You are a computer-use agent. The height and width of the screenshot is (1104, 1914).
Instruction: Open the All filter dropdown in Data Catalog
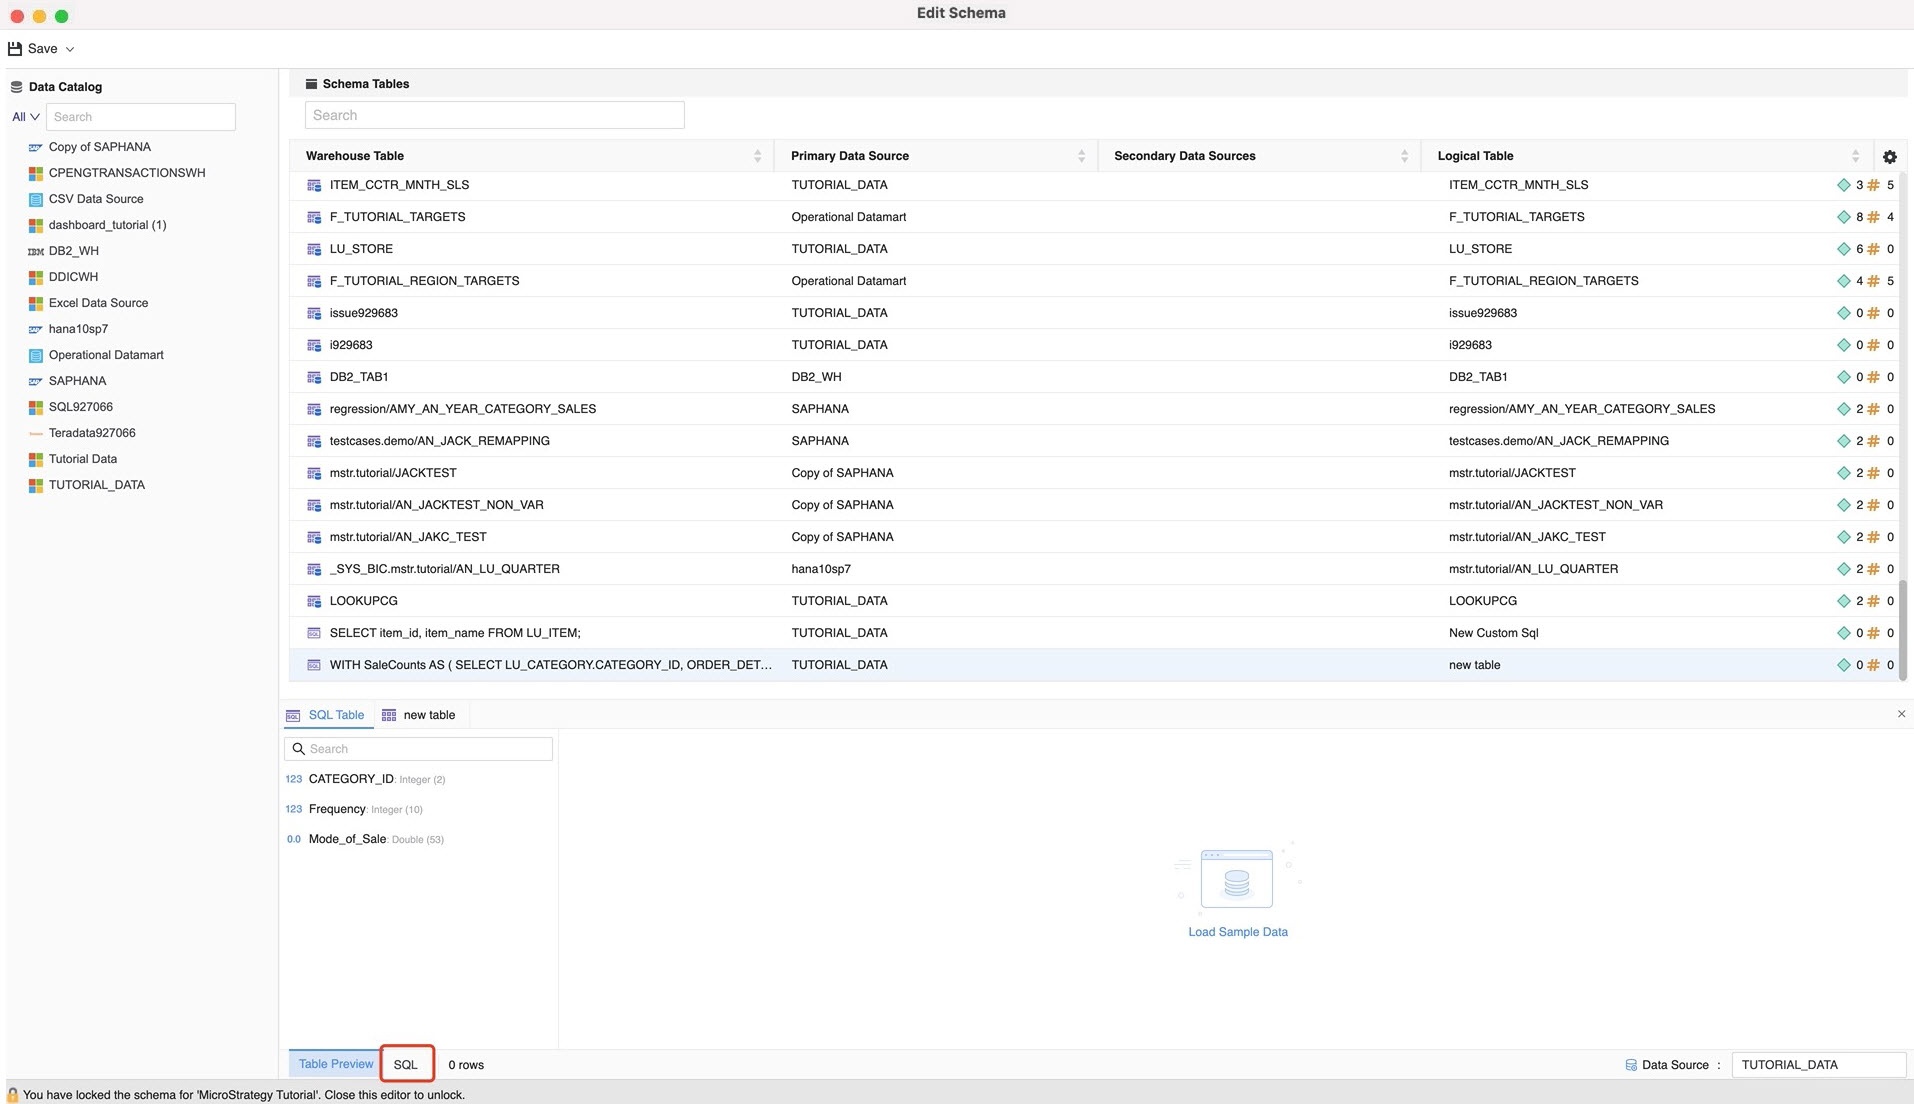click(x=25, y=116)
